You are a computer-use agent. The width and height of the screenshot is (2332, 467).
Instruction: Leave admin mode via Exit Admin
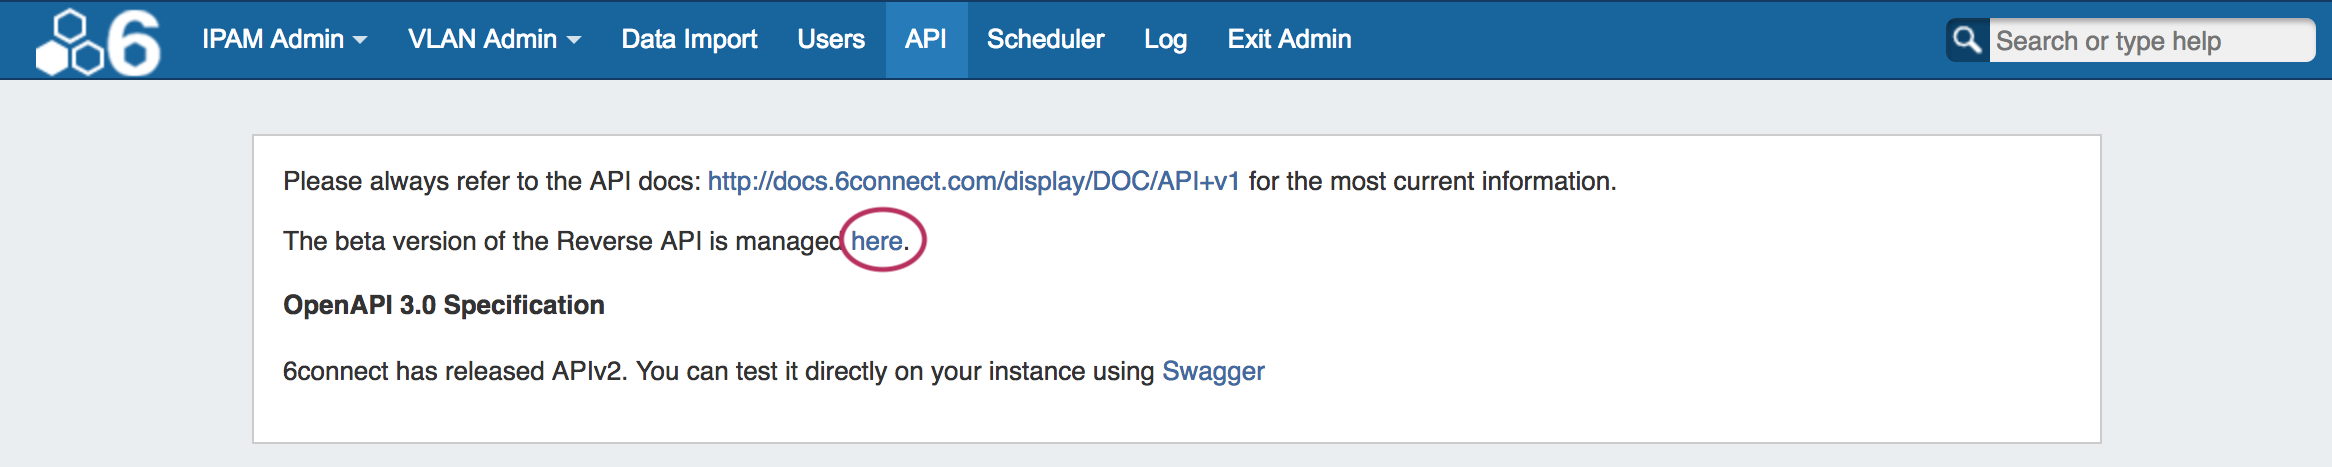click(1289, 39)
